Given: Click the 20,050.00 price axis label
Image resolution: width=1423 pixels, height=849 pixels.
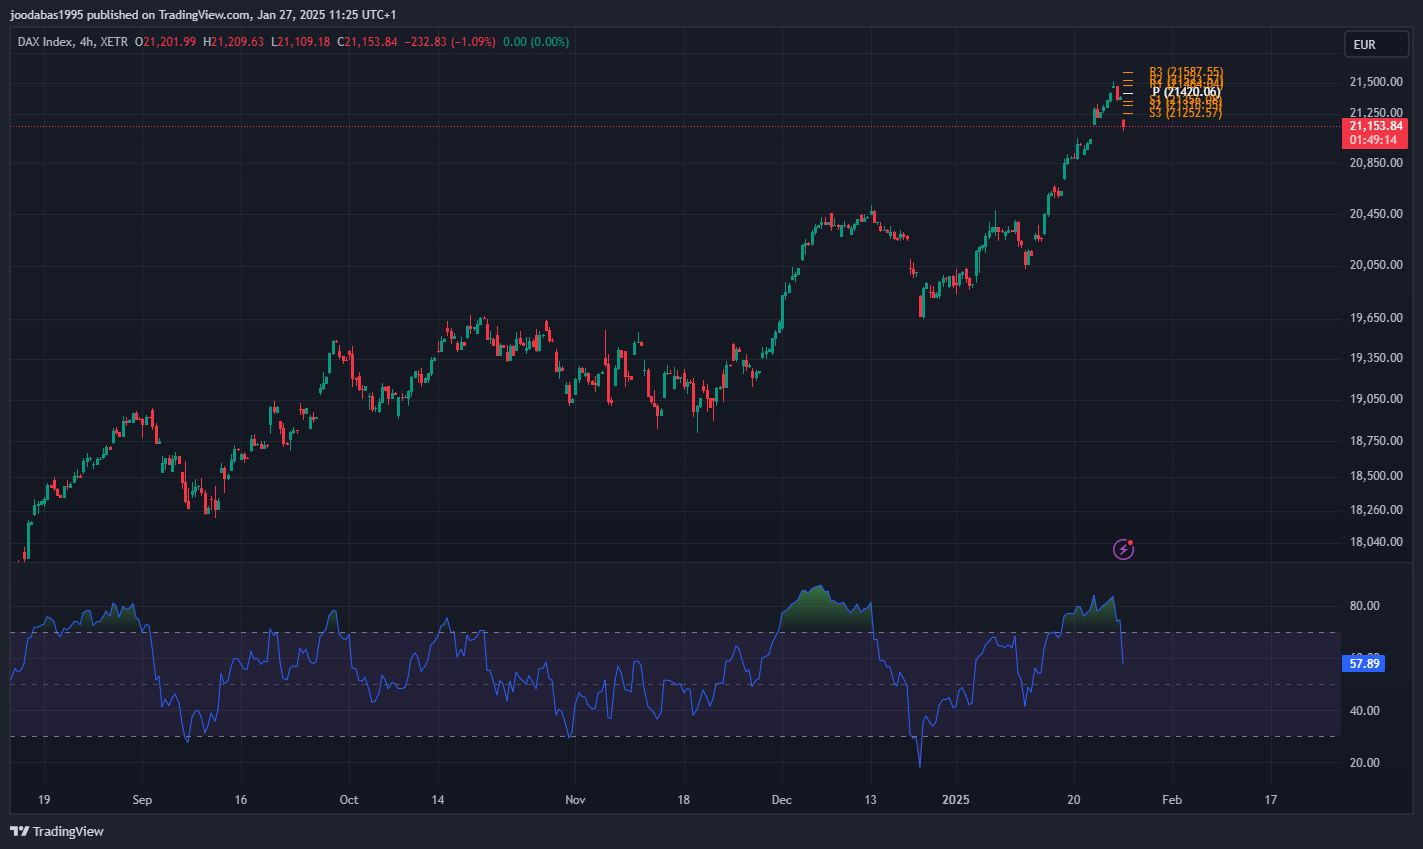Looking at the screenshot, I should click(1375, 265).
